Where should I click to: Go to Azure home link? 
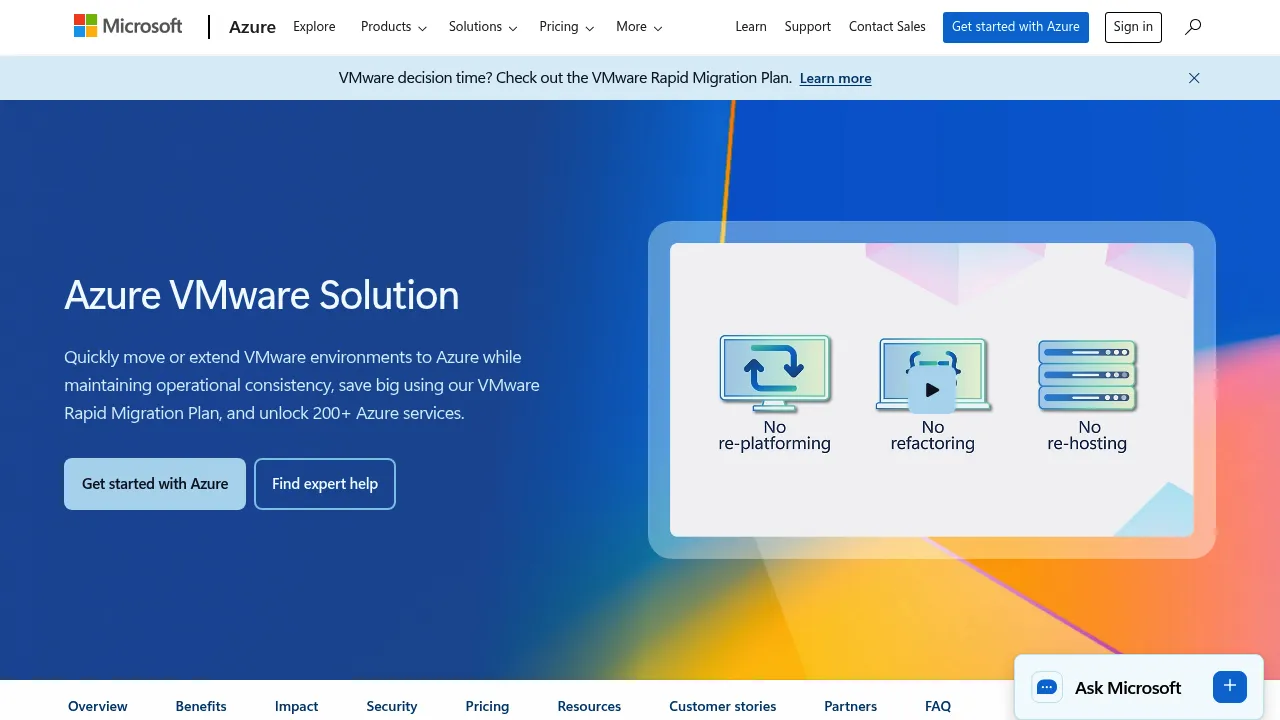tap(252, 27)
